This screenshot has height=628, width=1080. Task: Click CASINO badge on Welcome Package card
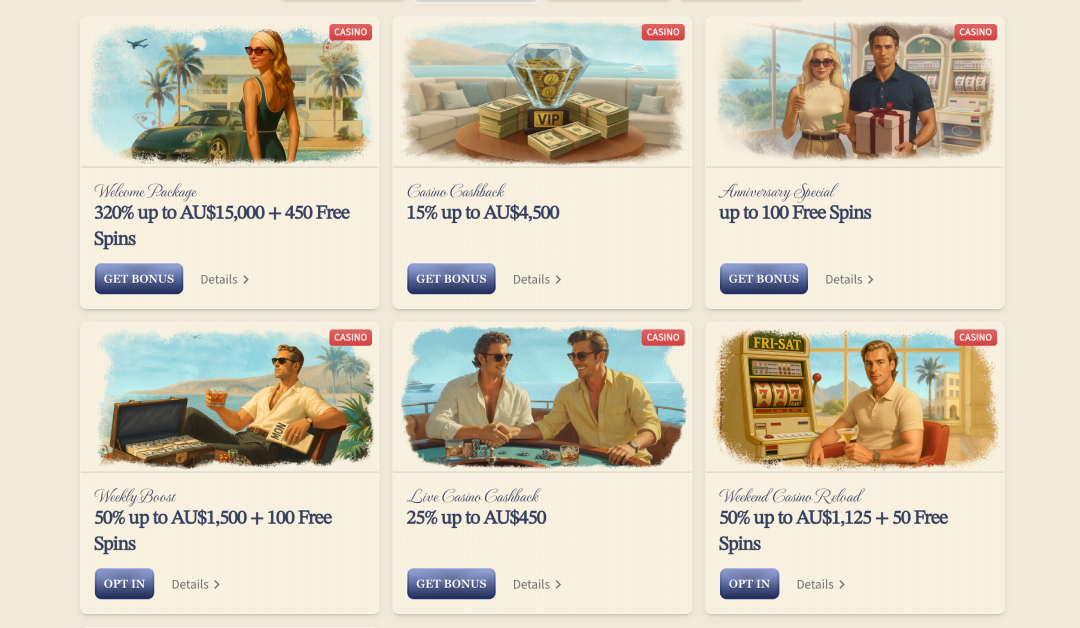tap(351, 32)
